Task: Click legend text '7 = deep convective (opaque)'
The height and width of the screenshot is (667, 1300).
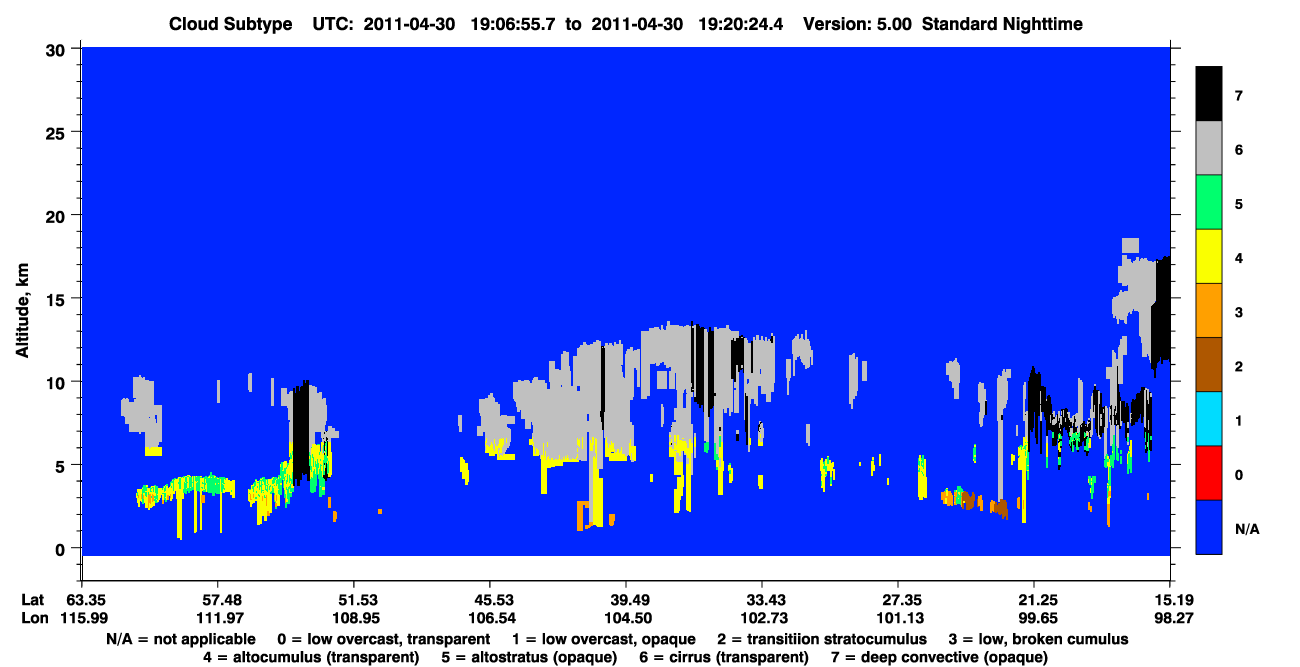Action: coord(940,657)
